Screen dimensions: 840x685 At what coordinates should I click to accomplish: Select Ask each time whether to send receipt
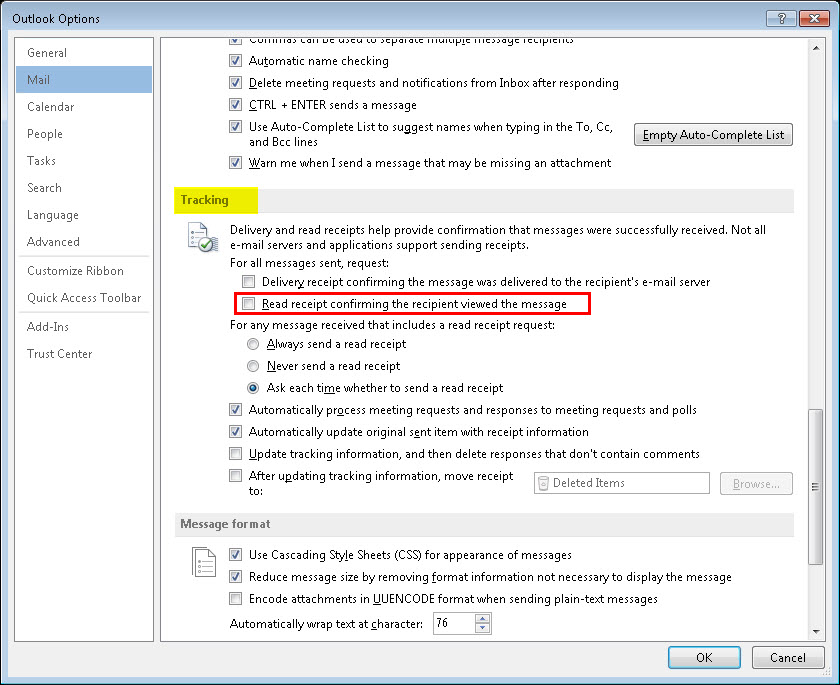coord(253,388)
